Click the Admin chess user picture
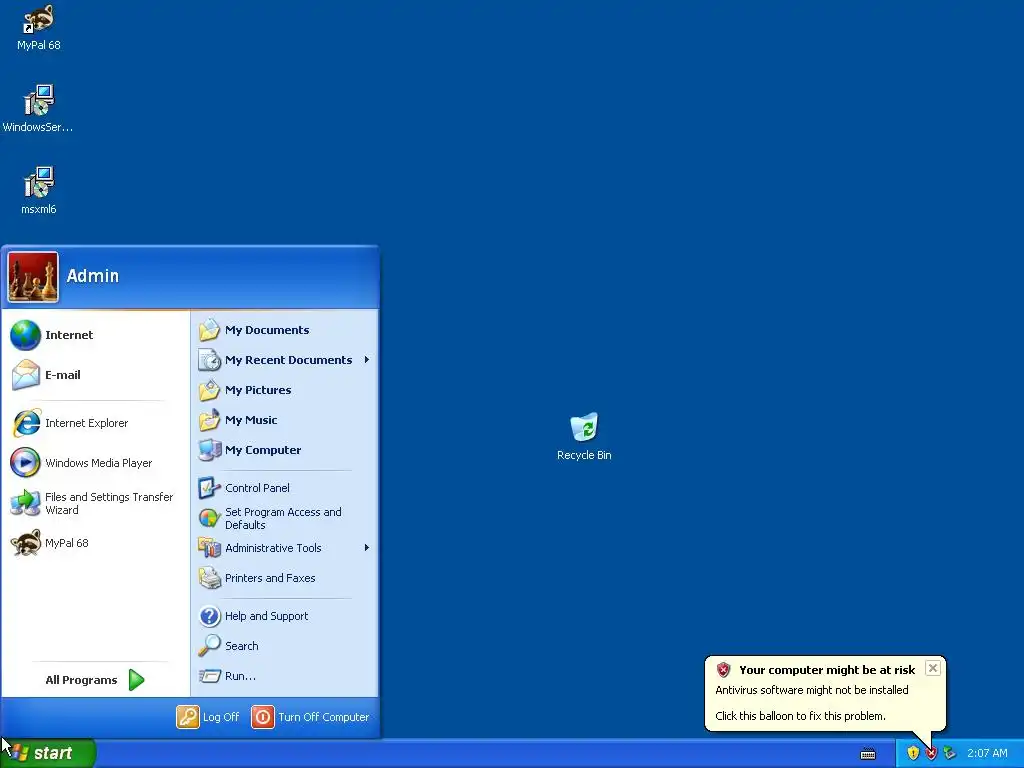The height and width of the screenshot is (768, 1024). [x=33, y=277]
